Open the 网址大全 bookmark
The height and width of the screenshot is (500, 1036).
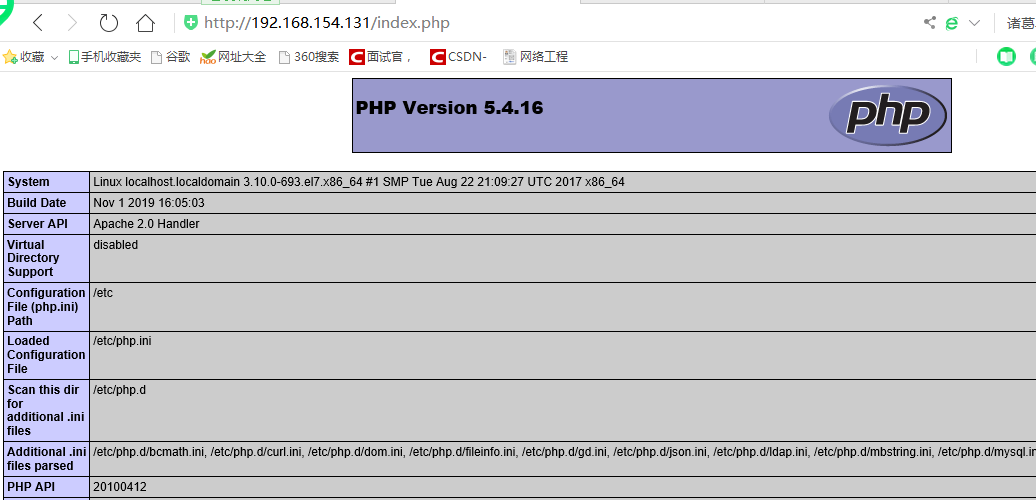tap(233, 57)
